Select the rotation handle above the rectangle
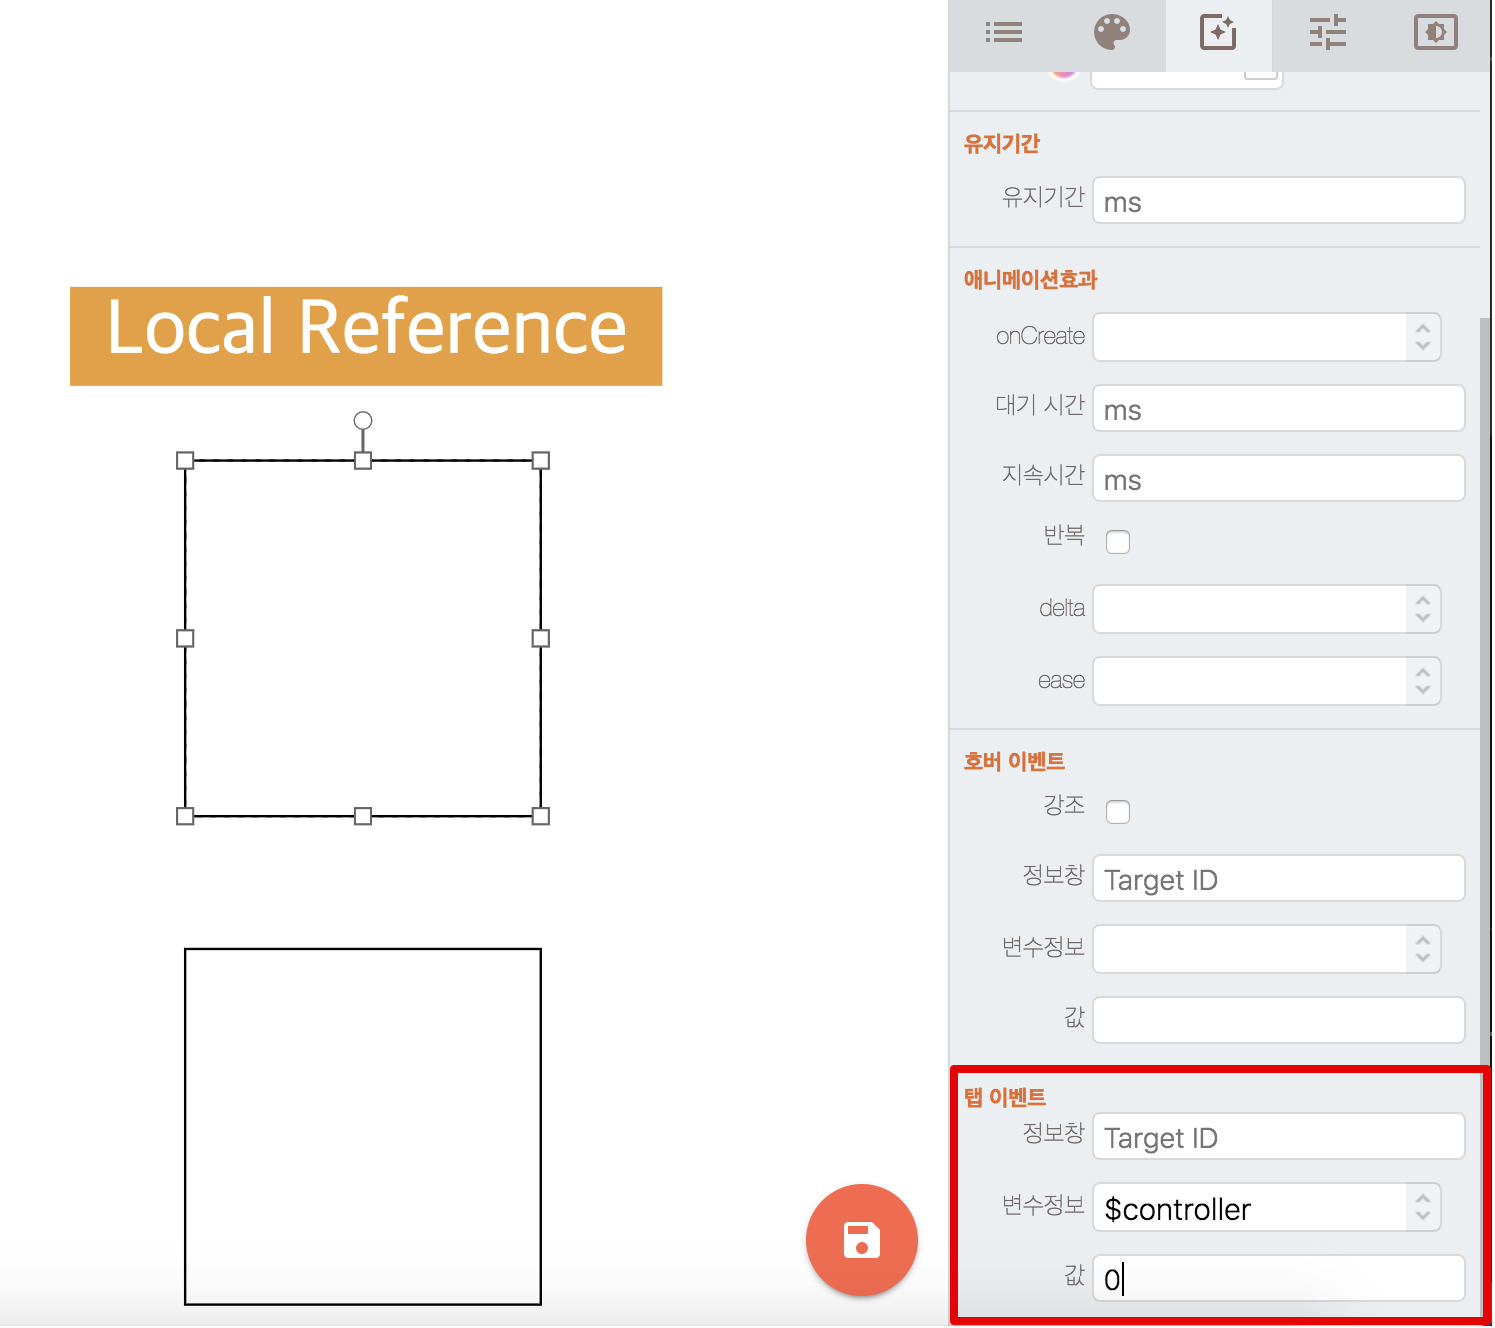Viewport: 1495px width, 1328px height. pos(363,421)
